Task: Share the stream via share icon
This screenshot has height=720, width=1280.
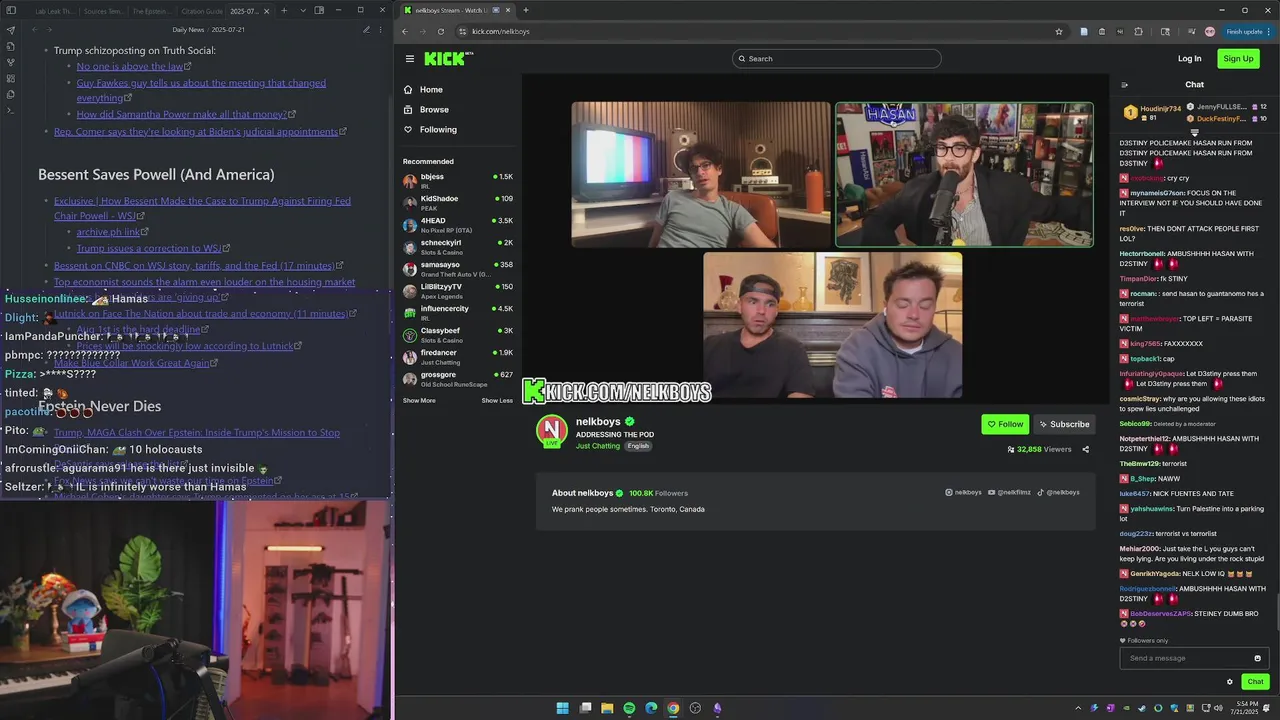Action: [x=1085, y=450]
